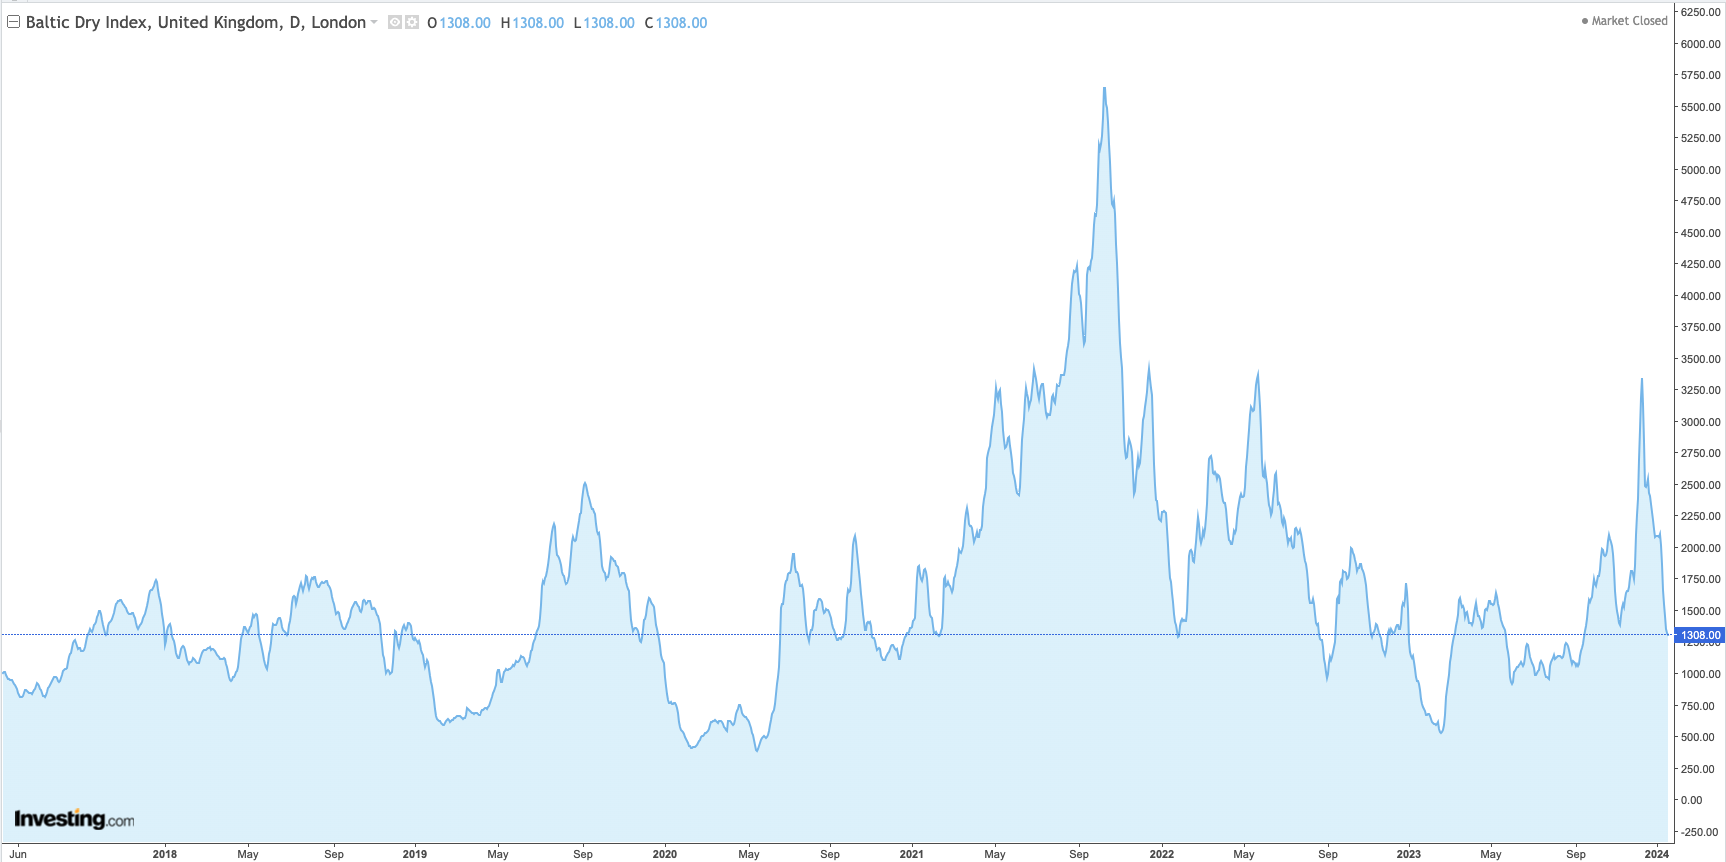
Task: Open the Baltic Dry Index title dropdown arrow
Action: point(374,22)
